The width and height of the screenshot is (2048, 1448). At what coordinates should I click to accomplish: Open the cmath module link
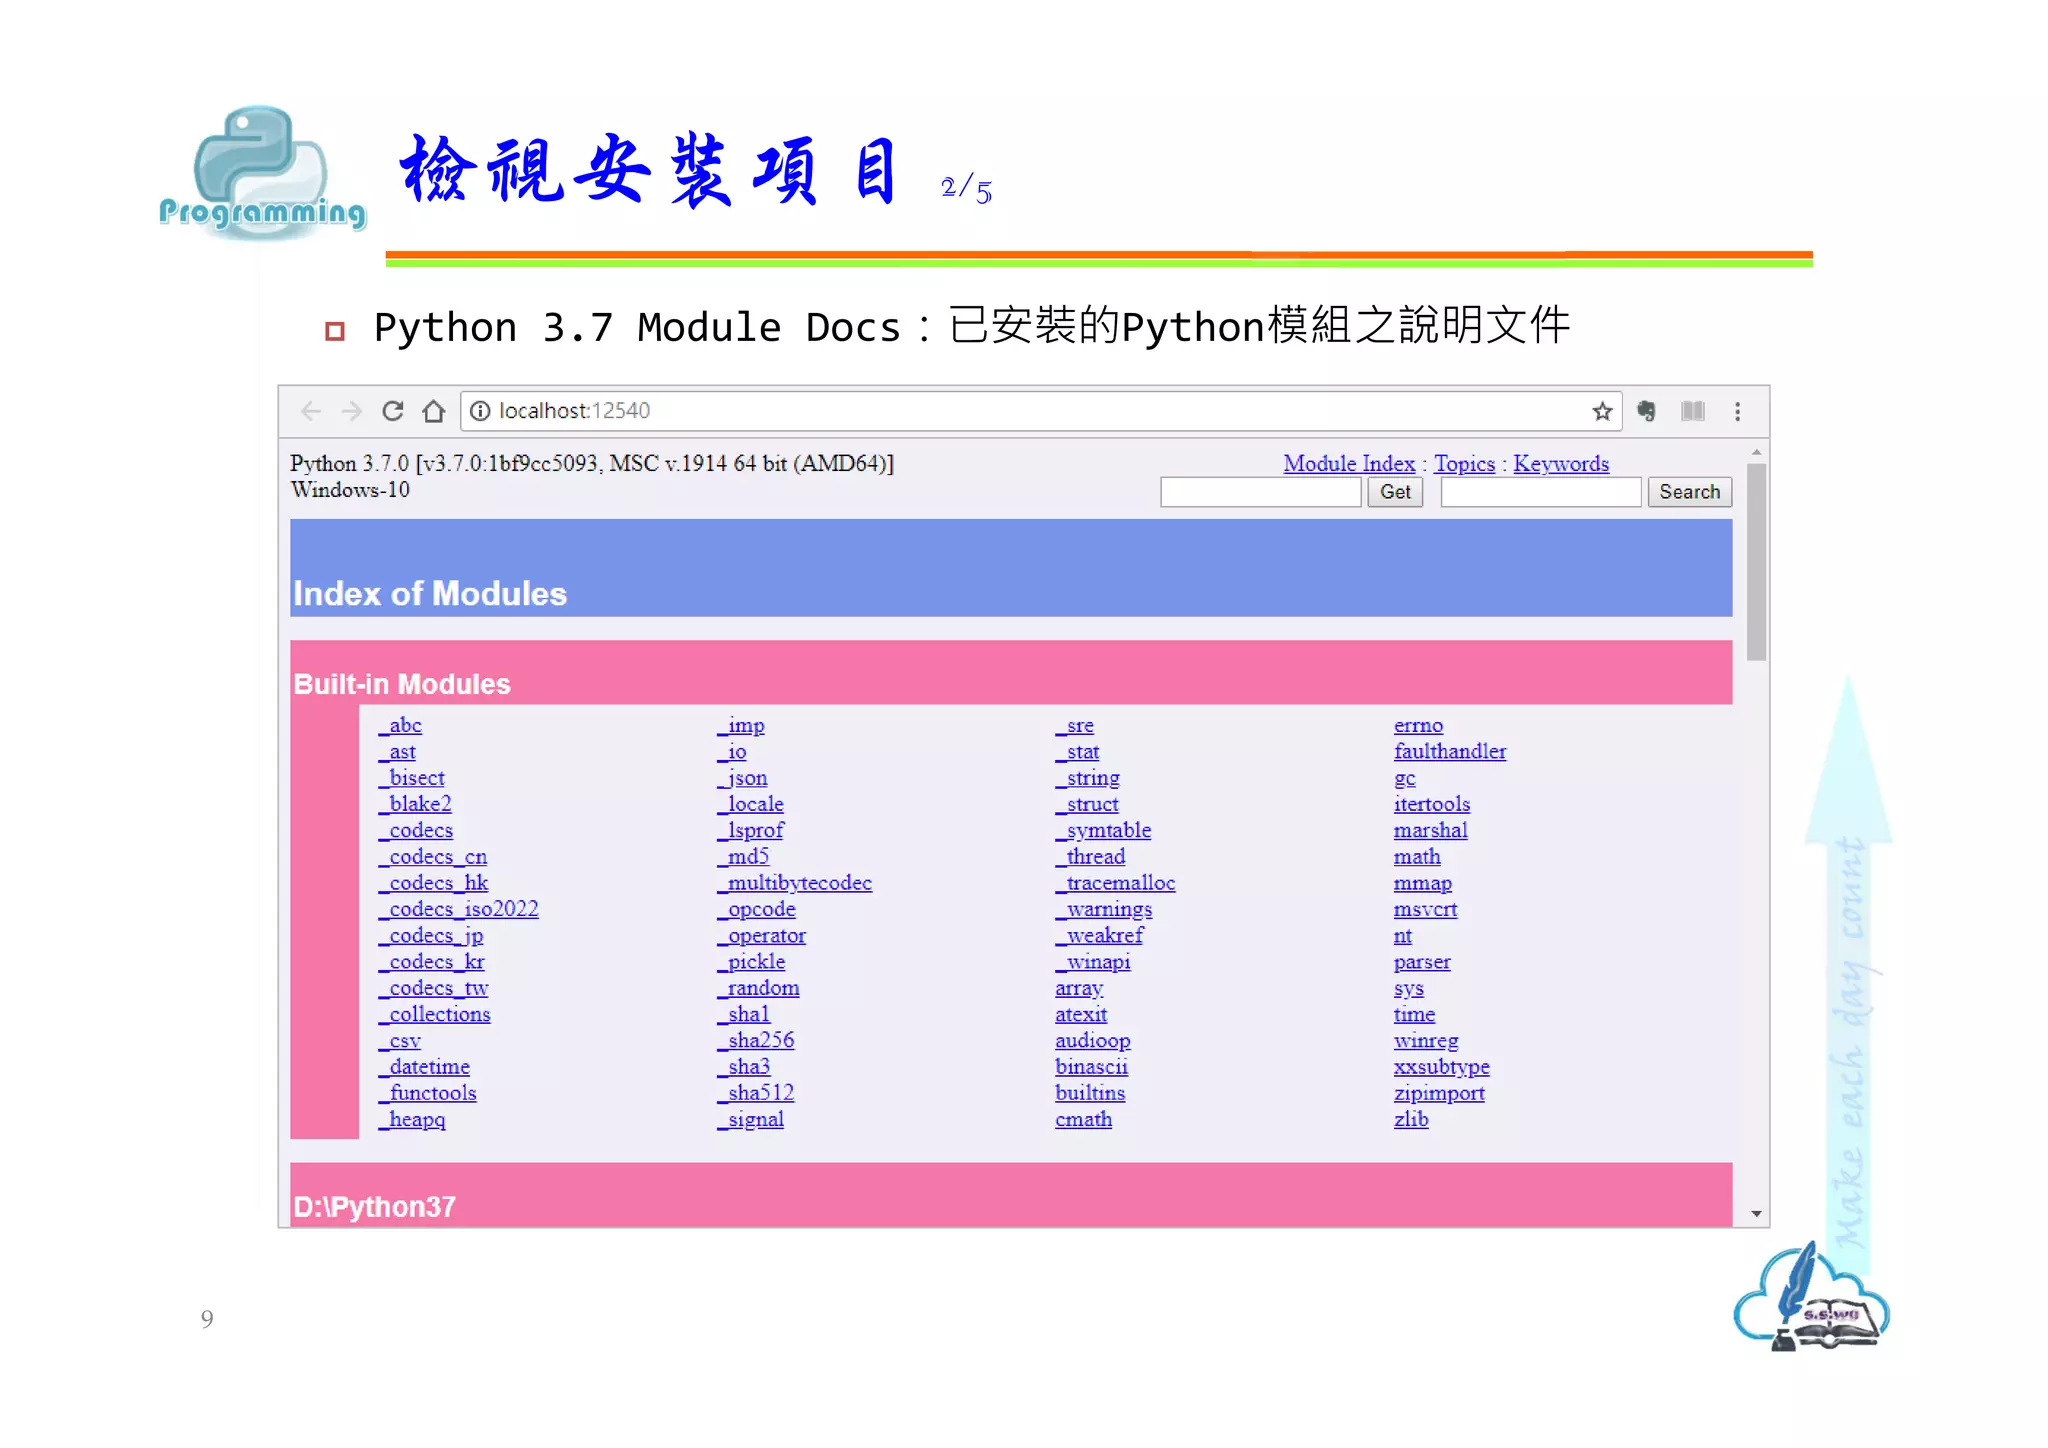click(x=1084, y=1120)
